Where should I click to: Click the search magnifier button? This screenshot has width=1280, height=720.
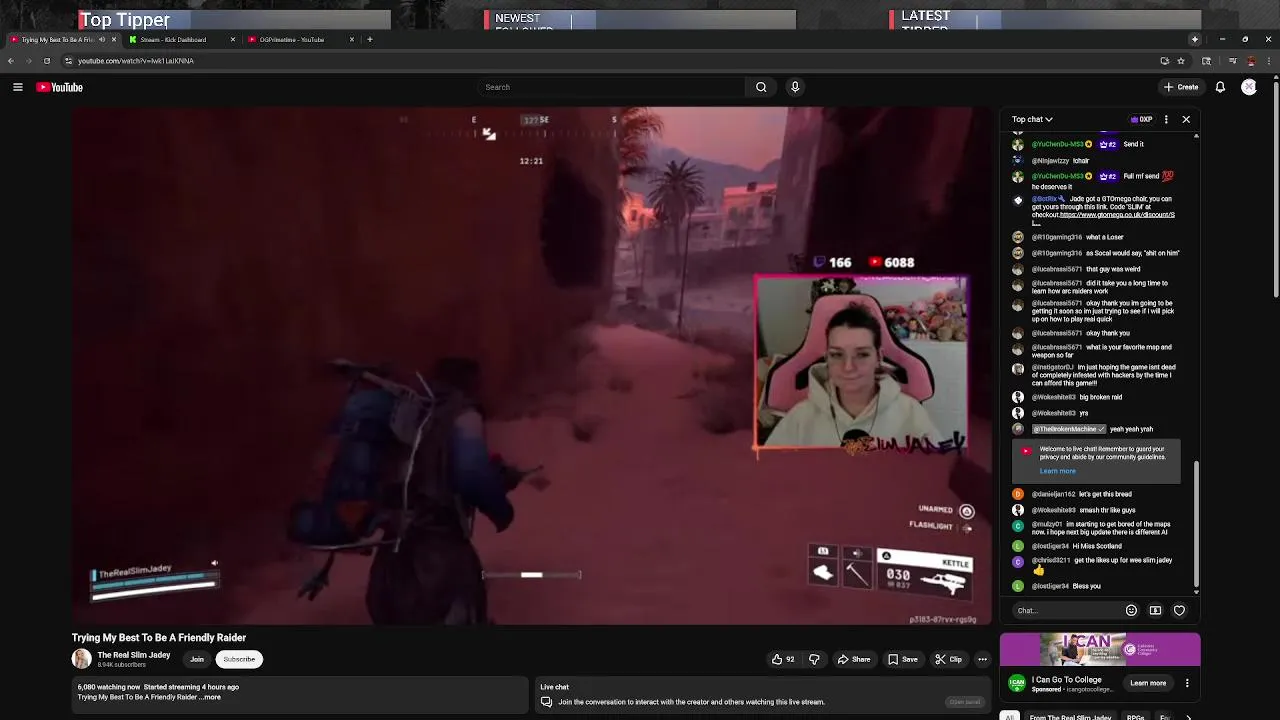click(761, 87)
